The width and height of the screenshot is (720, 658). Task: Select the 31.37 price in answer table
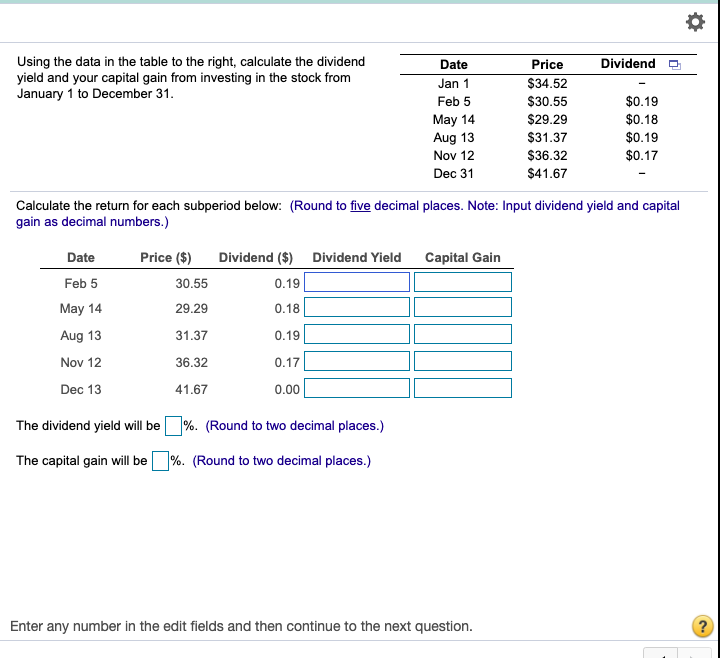pos(191,336)
